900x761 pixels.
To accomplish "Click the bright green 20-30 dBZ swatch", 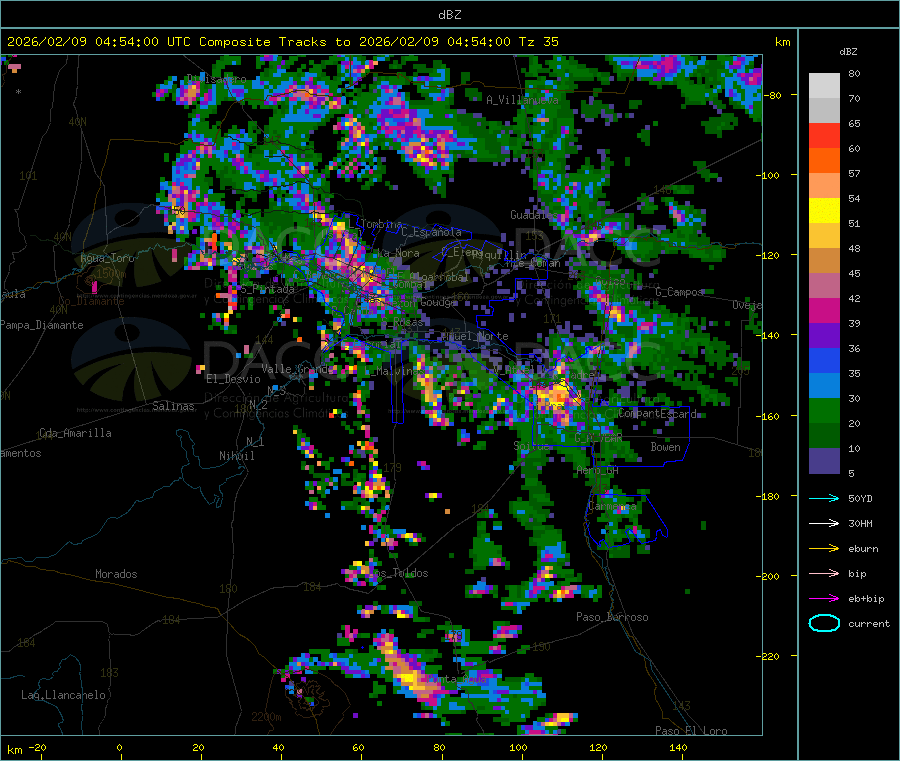I will coord(824,410).
